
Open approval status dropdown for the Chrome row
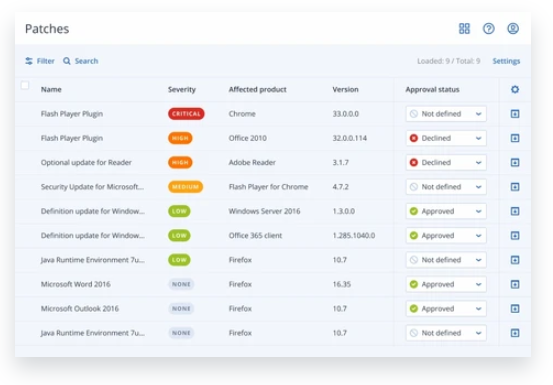click(446, 114)
